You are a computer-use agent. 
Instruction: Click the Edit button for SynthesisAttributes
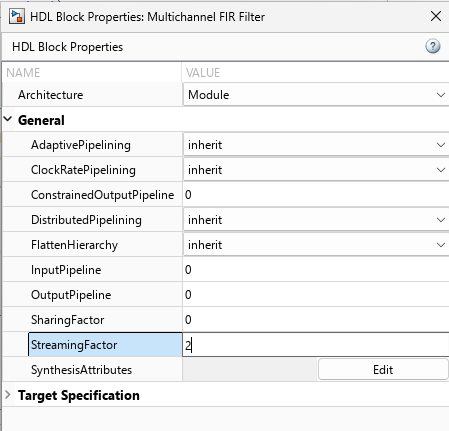click(x=383, y=369)
